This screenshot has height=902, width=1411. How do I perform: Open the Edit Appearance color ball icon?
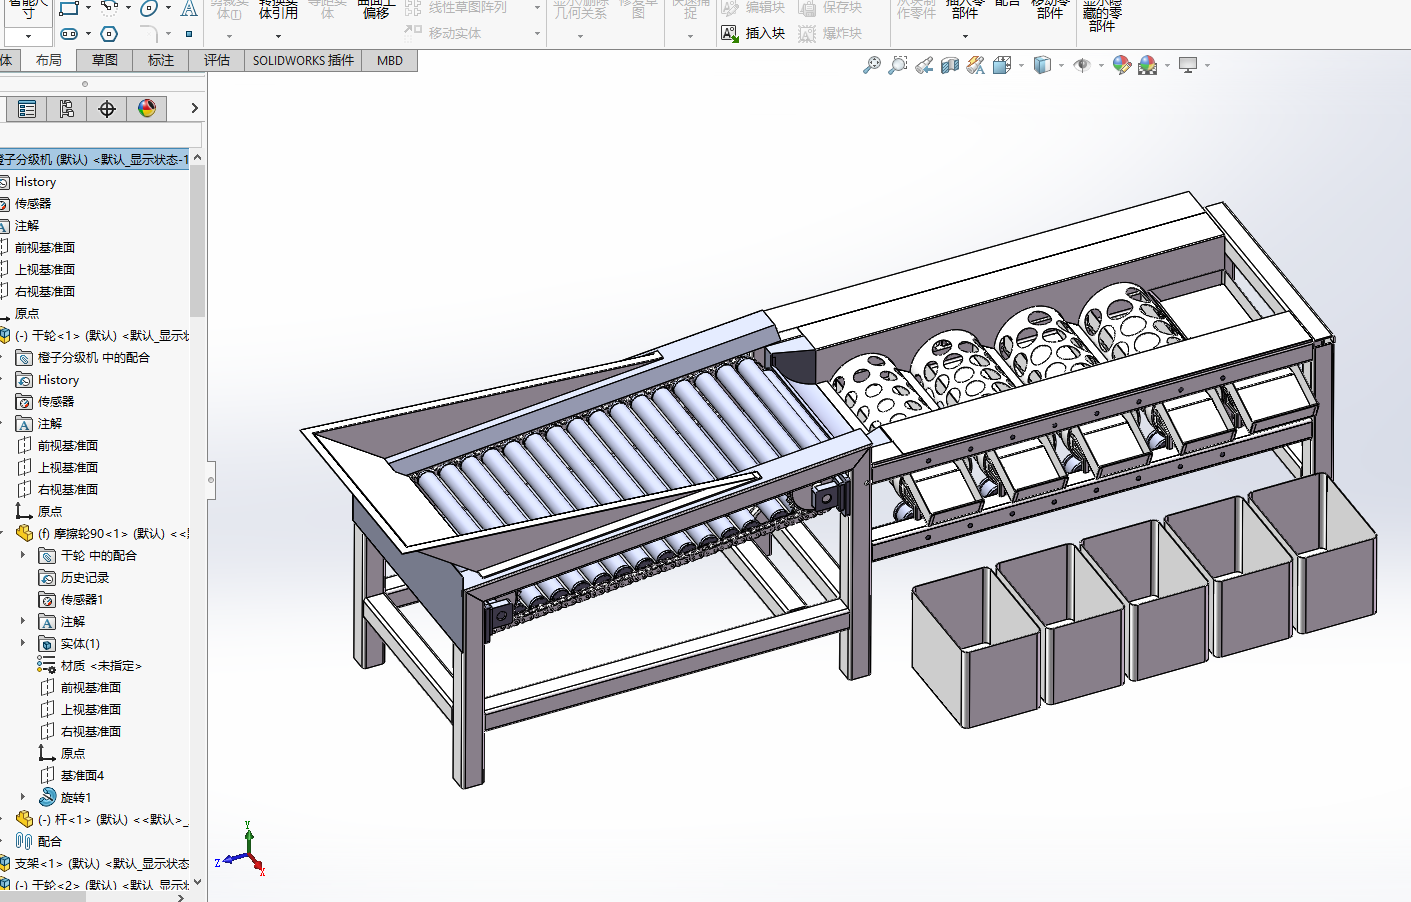point(1122,66)
